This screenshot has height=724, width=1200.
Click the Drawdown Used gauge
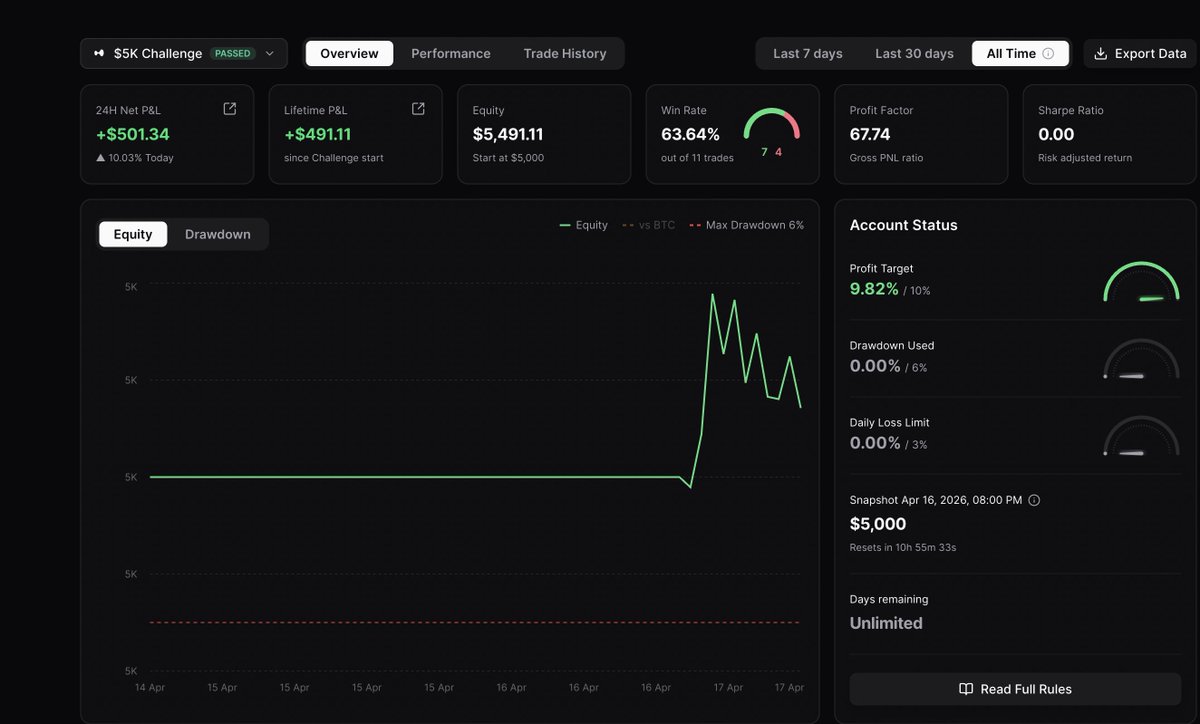[x=1141, y=358]
